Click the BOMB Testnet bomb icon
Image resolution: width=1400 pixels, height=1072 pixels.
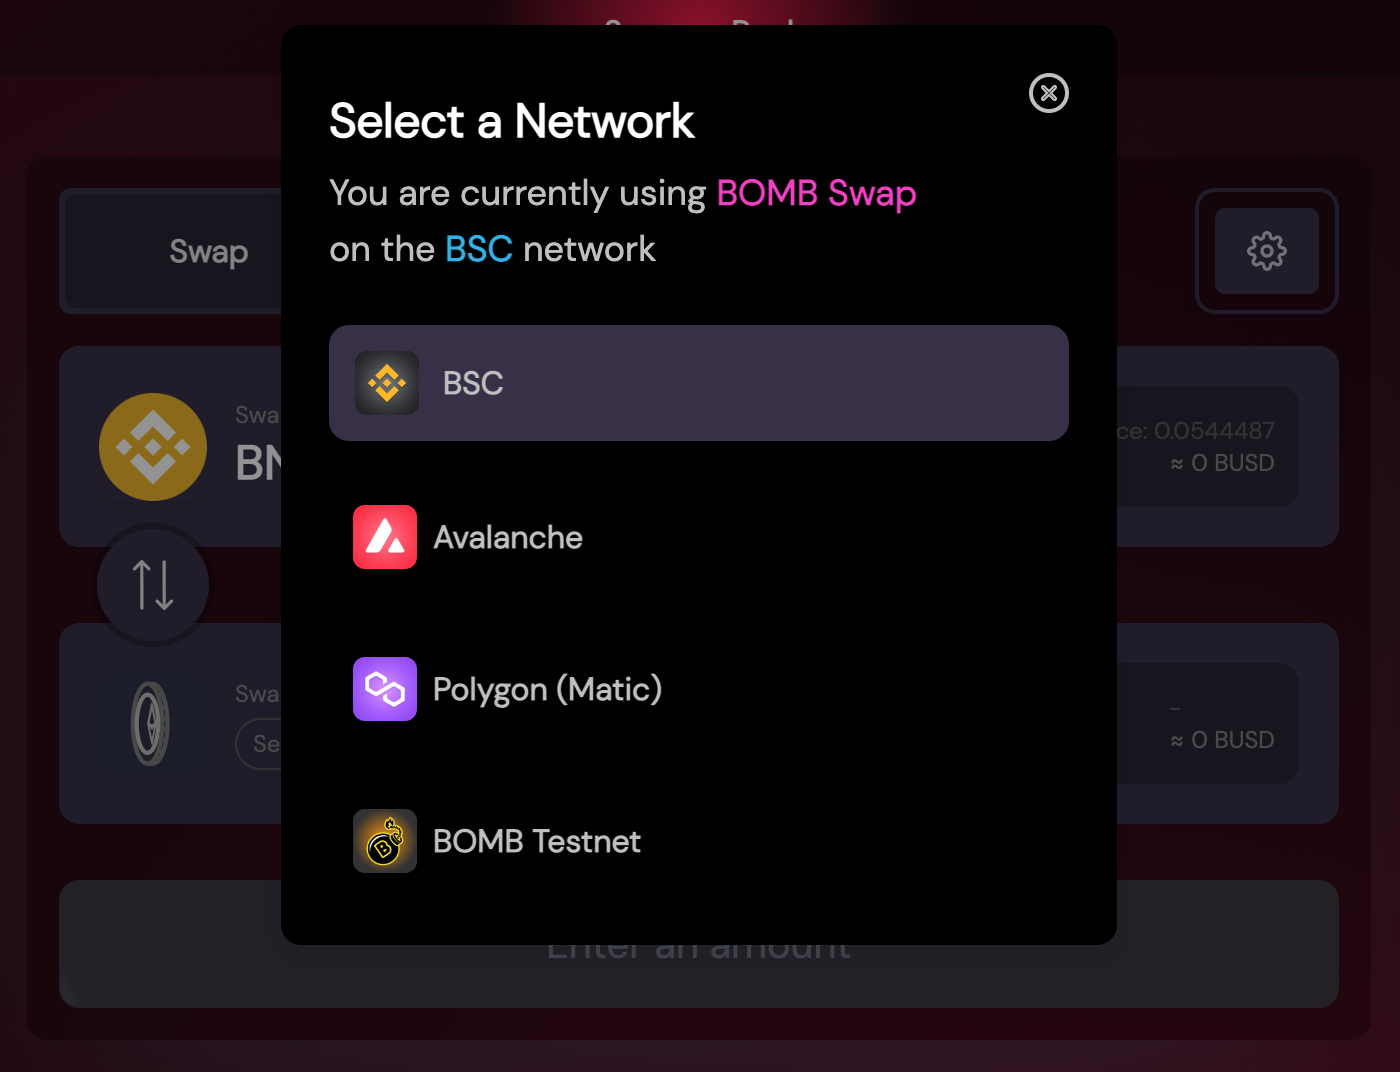coord(385,841)
